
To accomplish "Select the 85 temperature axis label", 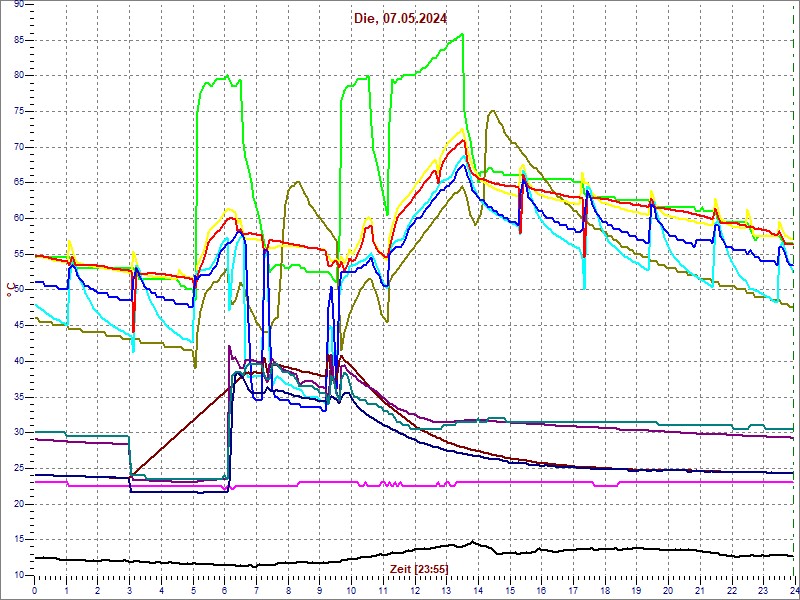I will 18,40.
